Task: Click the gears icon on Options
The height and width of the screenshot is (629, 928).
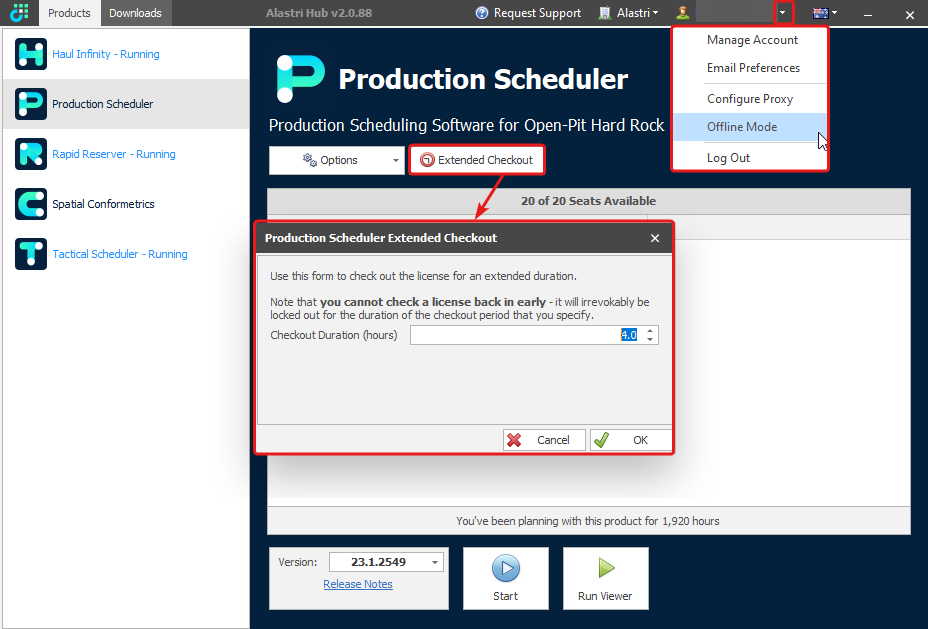Action: [x=310, y=160]
